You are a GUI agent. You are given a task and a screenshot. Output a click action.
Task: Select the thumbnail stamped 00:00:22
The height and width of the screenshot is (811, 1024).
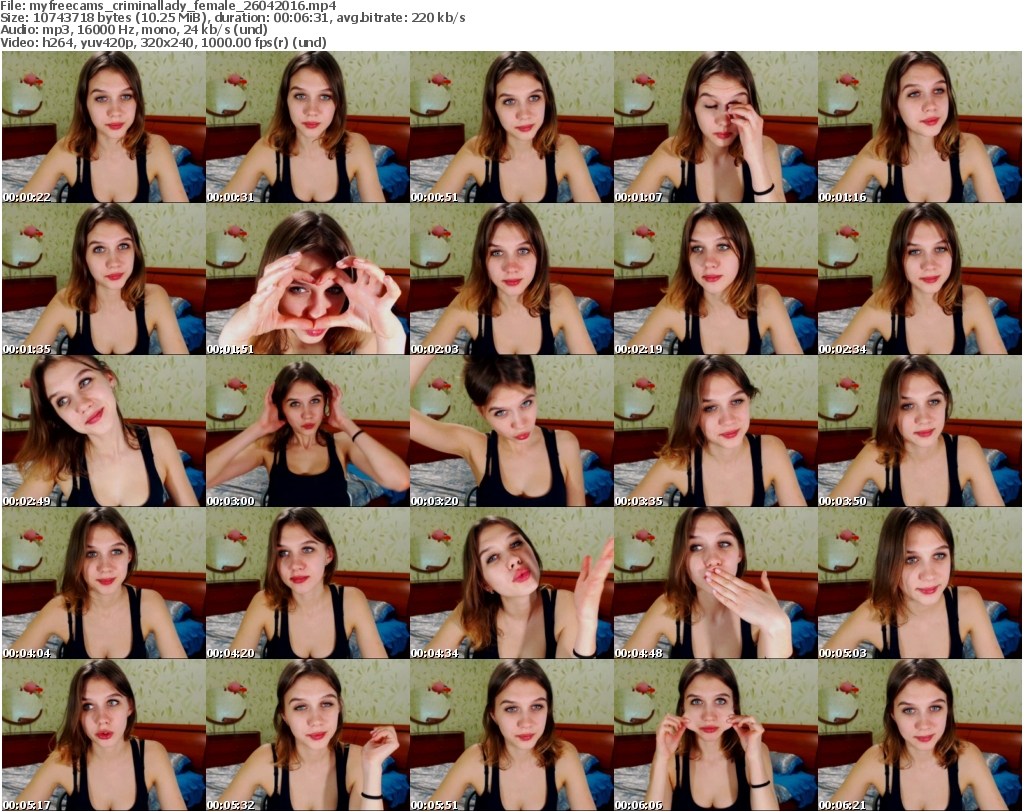[x=103, y=127]
